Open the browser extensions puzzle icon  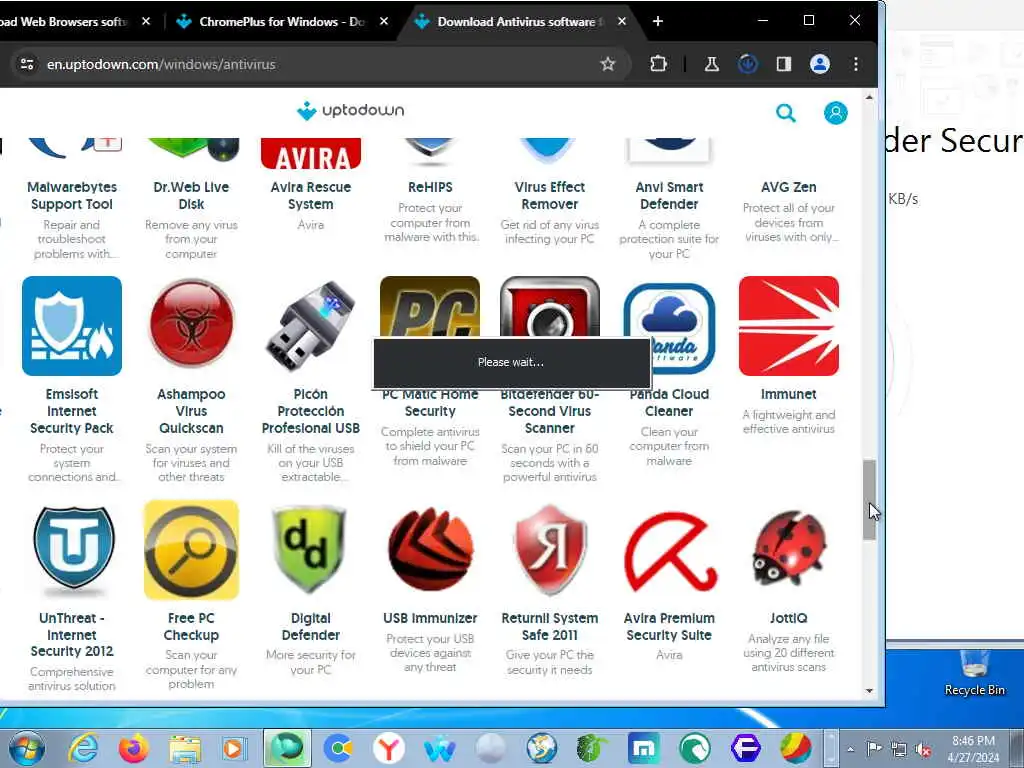pos(658,64)
